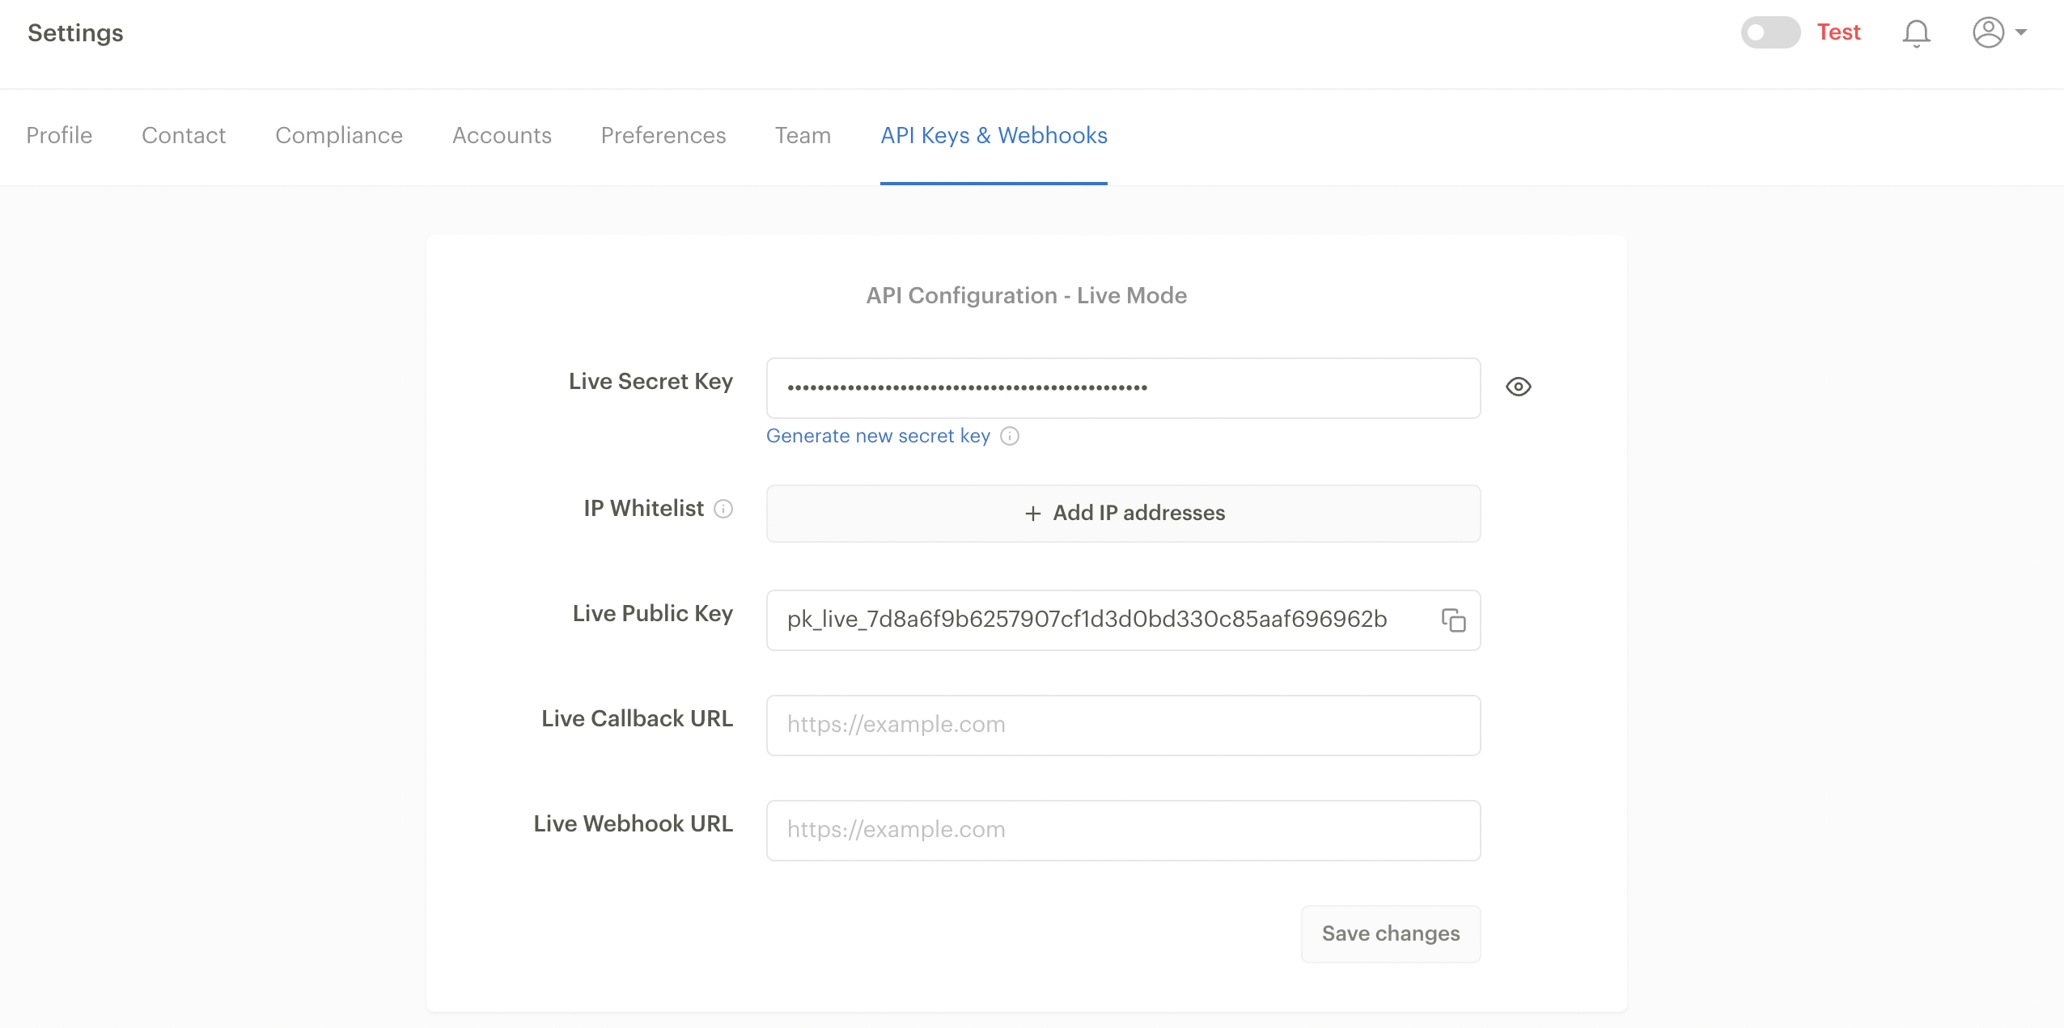This screenshot has height=1028, width=2064.
Task: Switch to the Profile tab
Action: 59,136
